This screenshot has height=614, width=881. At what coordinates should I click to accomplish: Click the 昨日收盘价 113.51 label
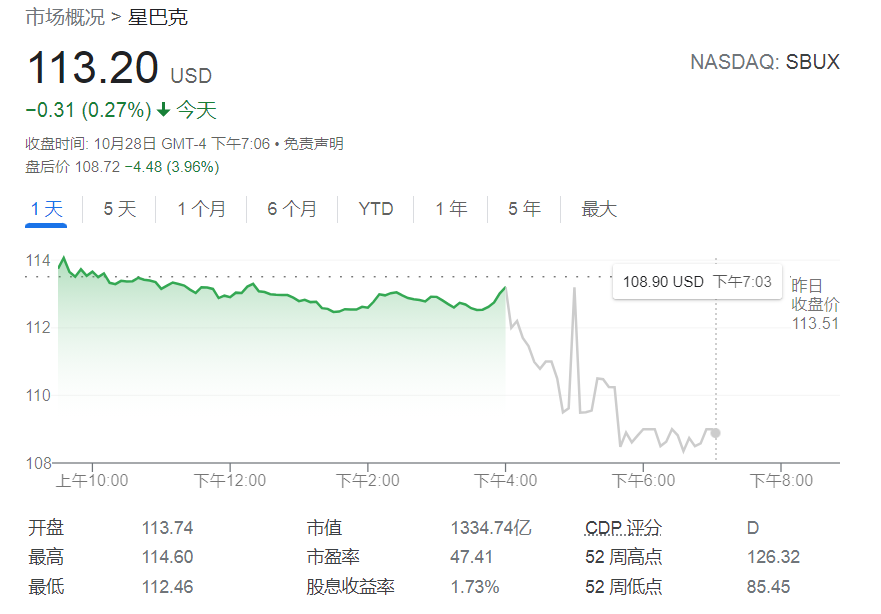pos(815,304)
